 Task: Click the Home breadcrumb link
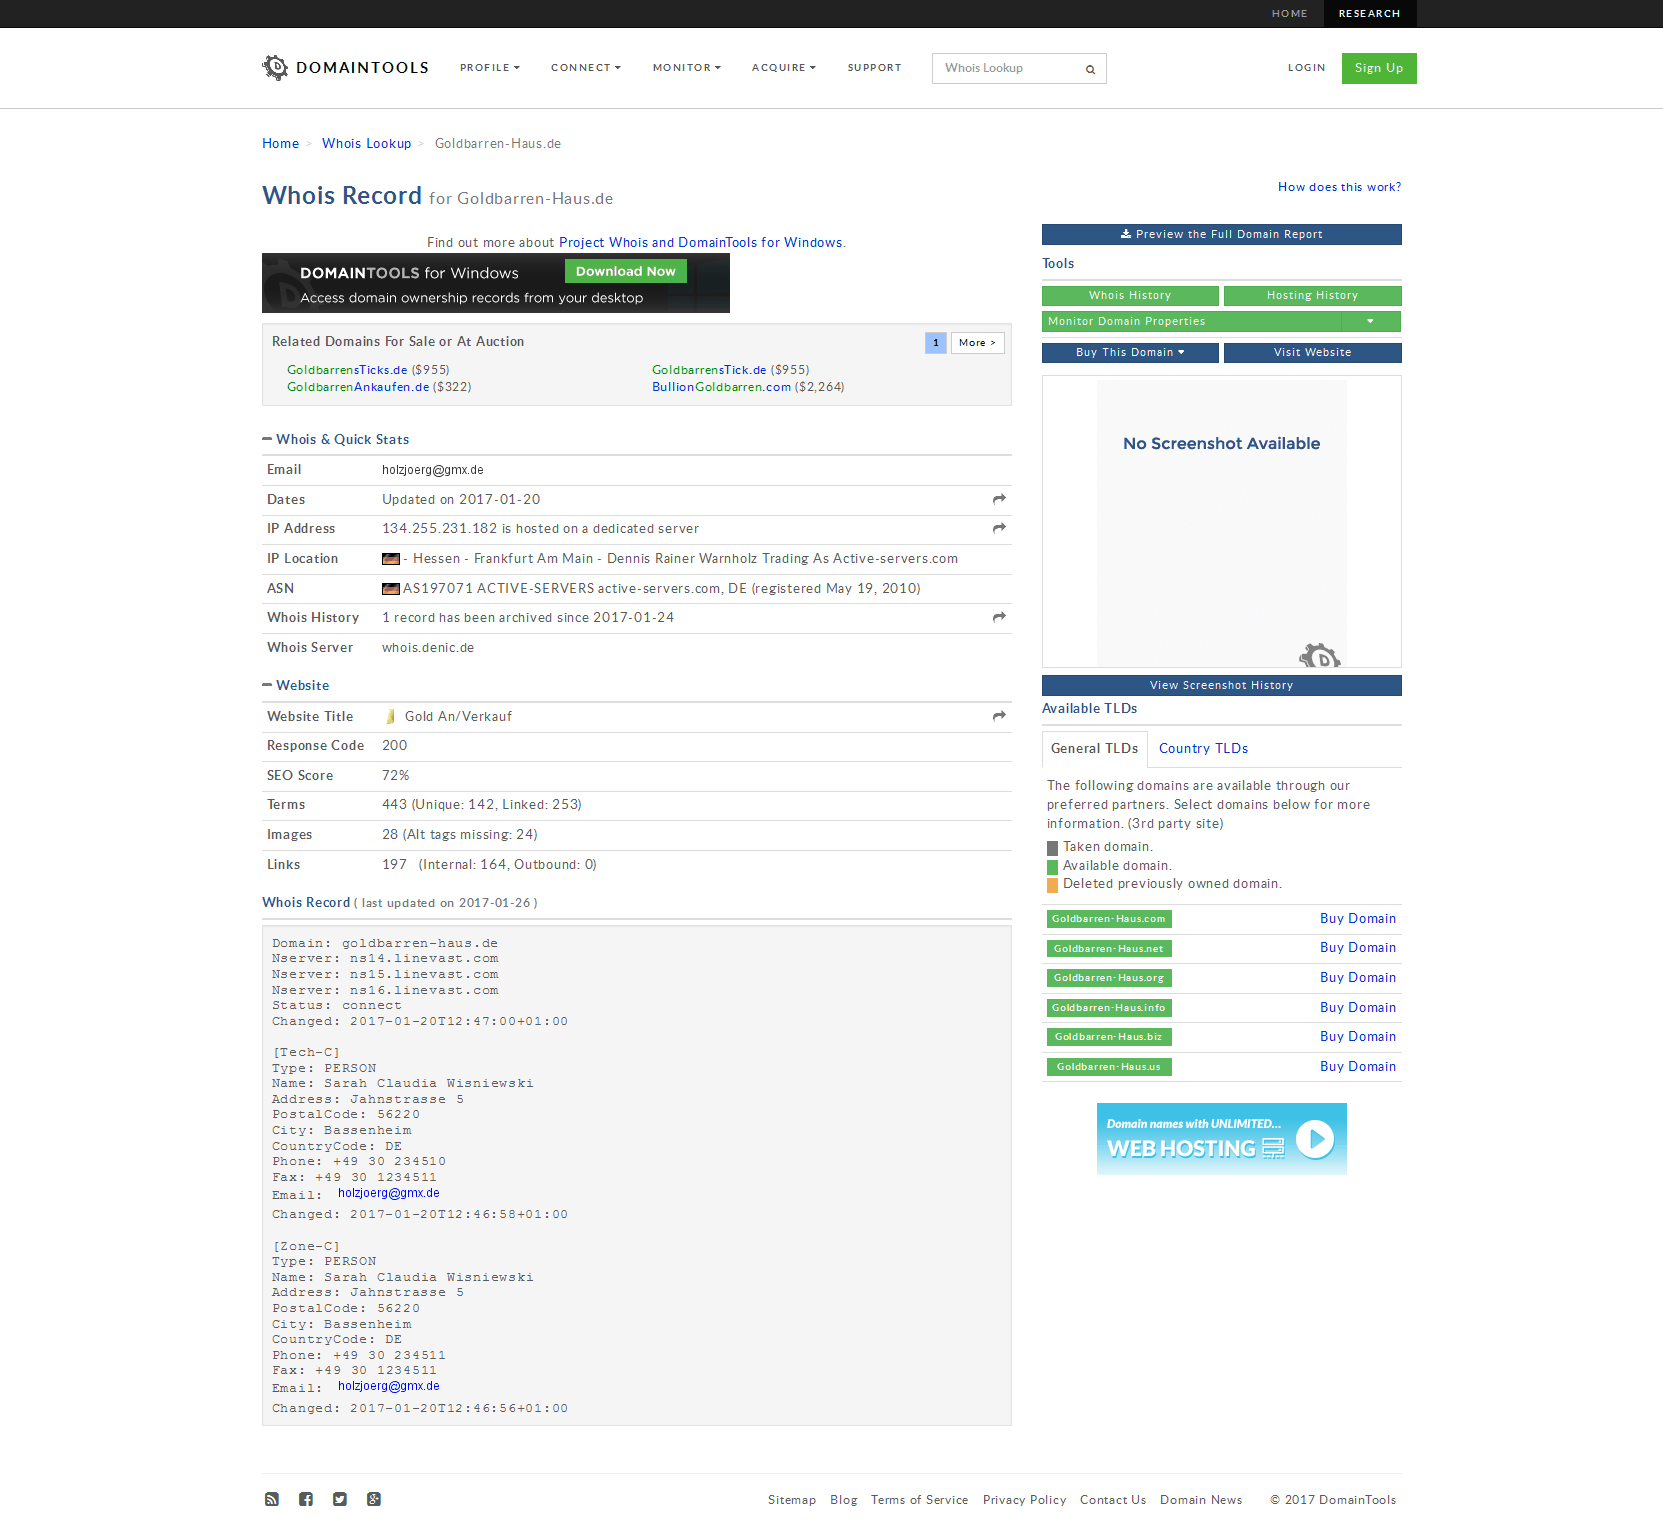pyautogui.click(x=280, y=144)
